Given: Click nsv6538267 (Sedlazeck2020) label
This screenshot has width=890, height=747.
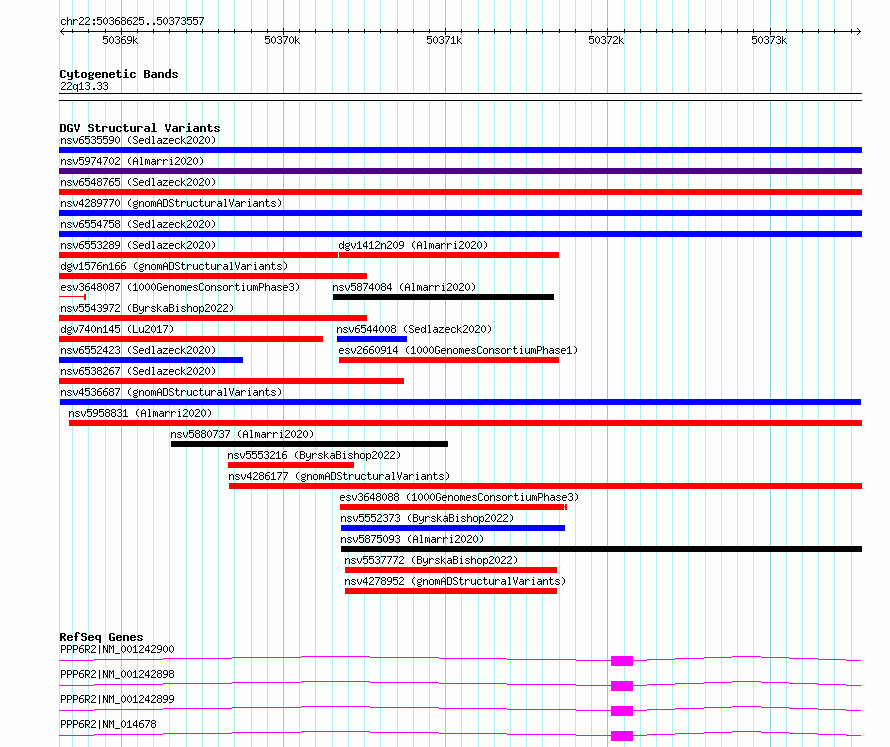Looking at the screenshot, I should 138,371.
